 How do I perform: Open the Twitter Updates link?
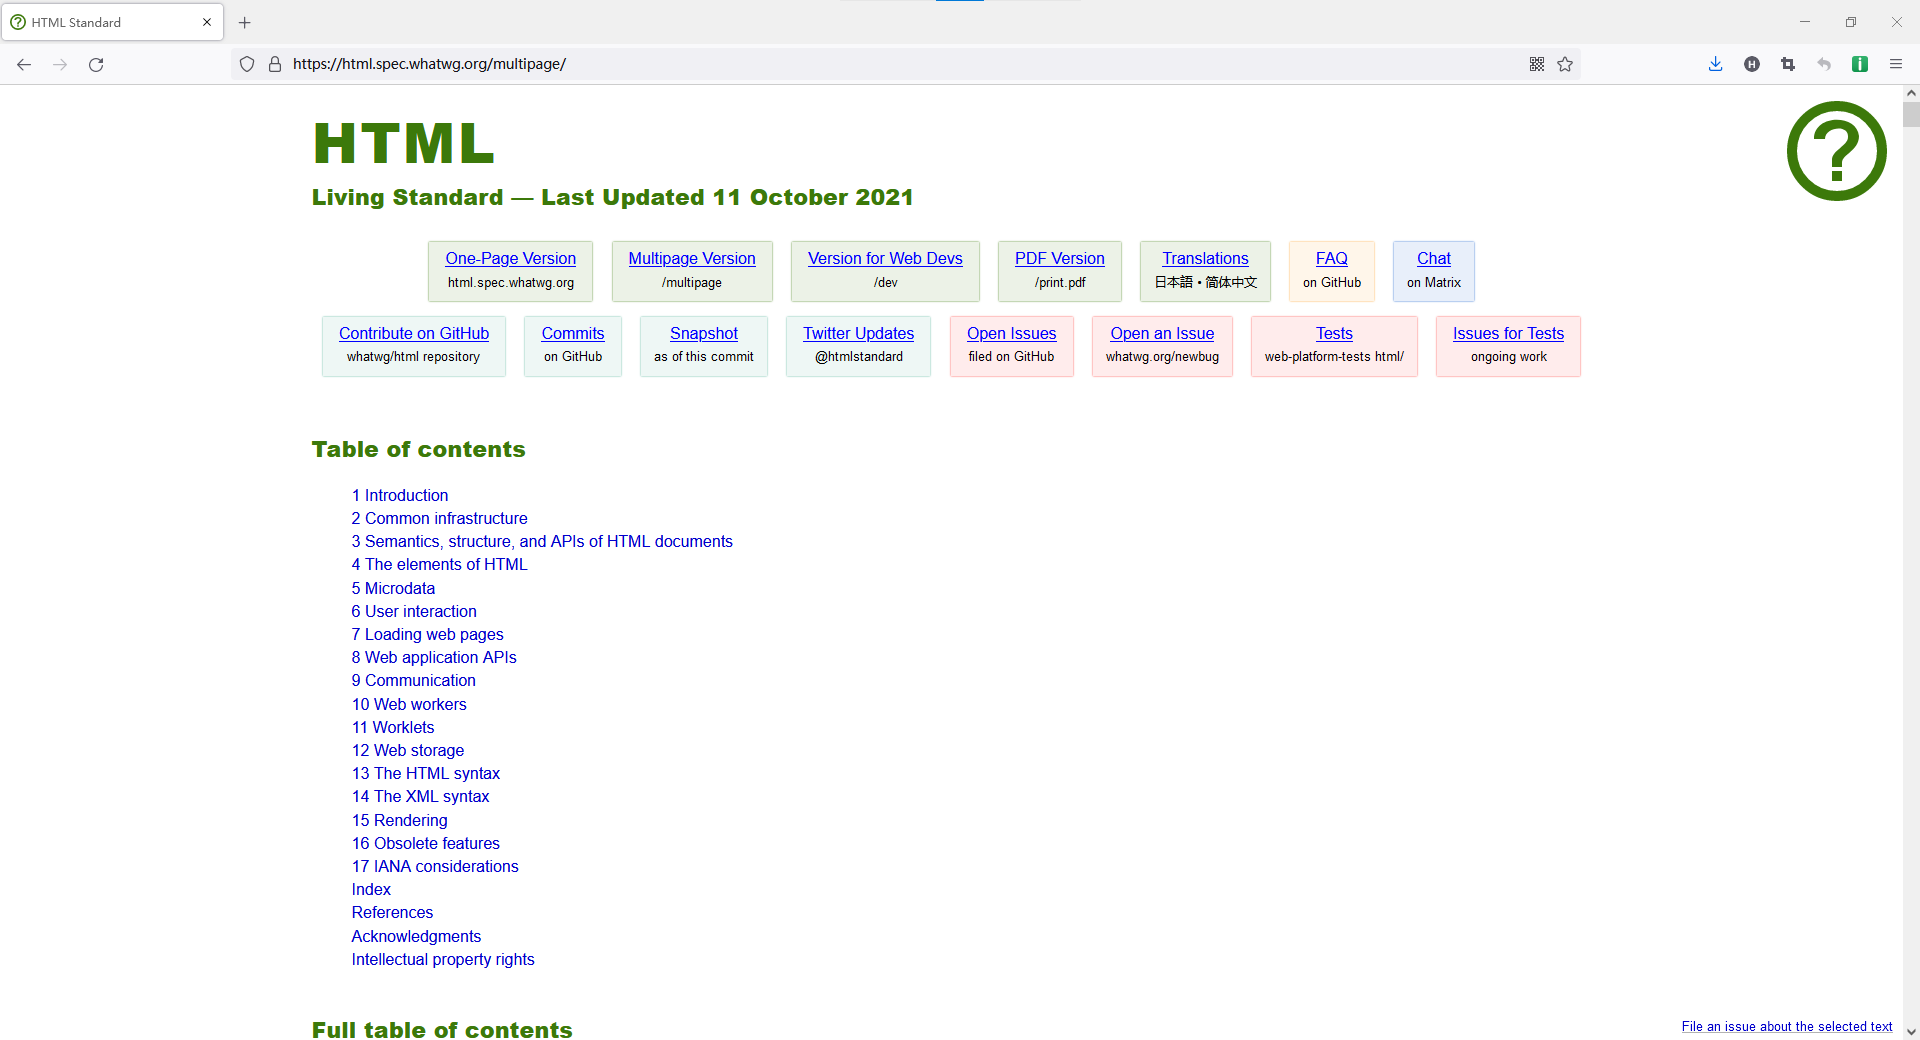click(858, 333)
